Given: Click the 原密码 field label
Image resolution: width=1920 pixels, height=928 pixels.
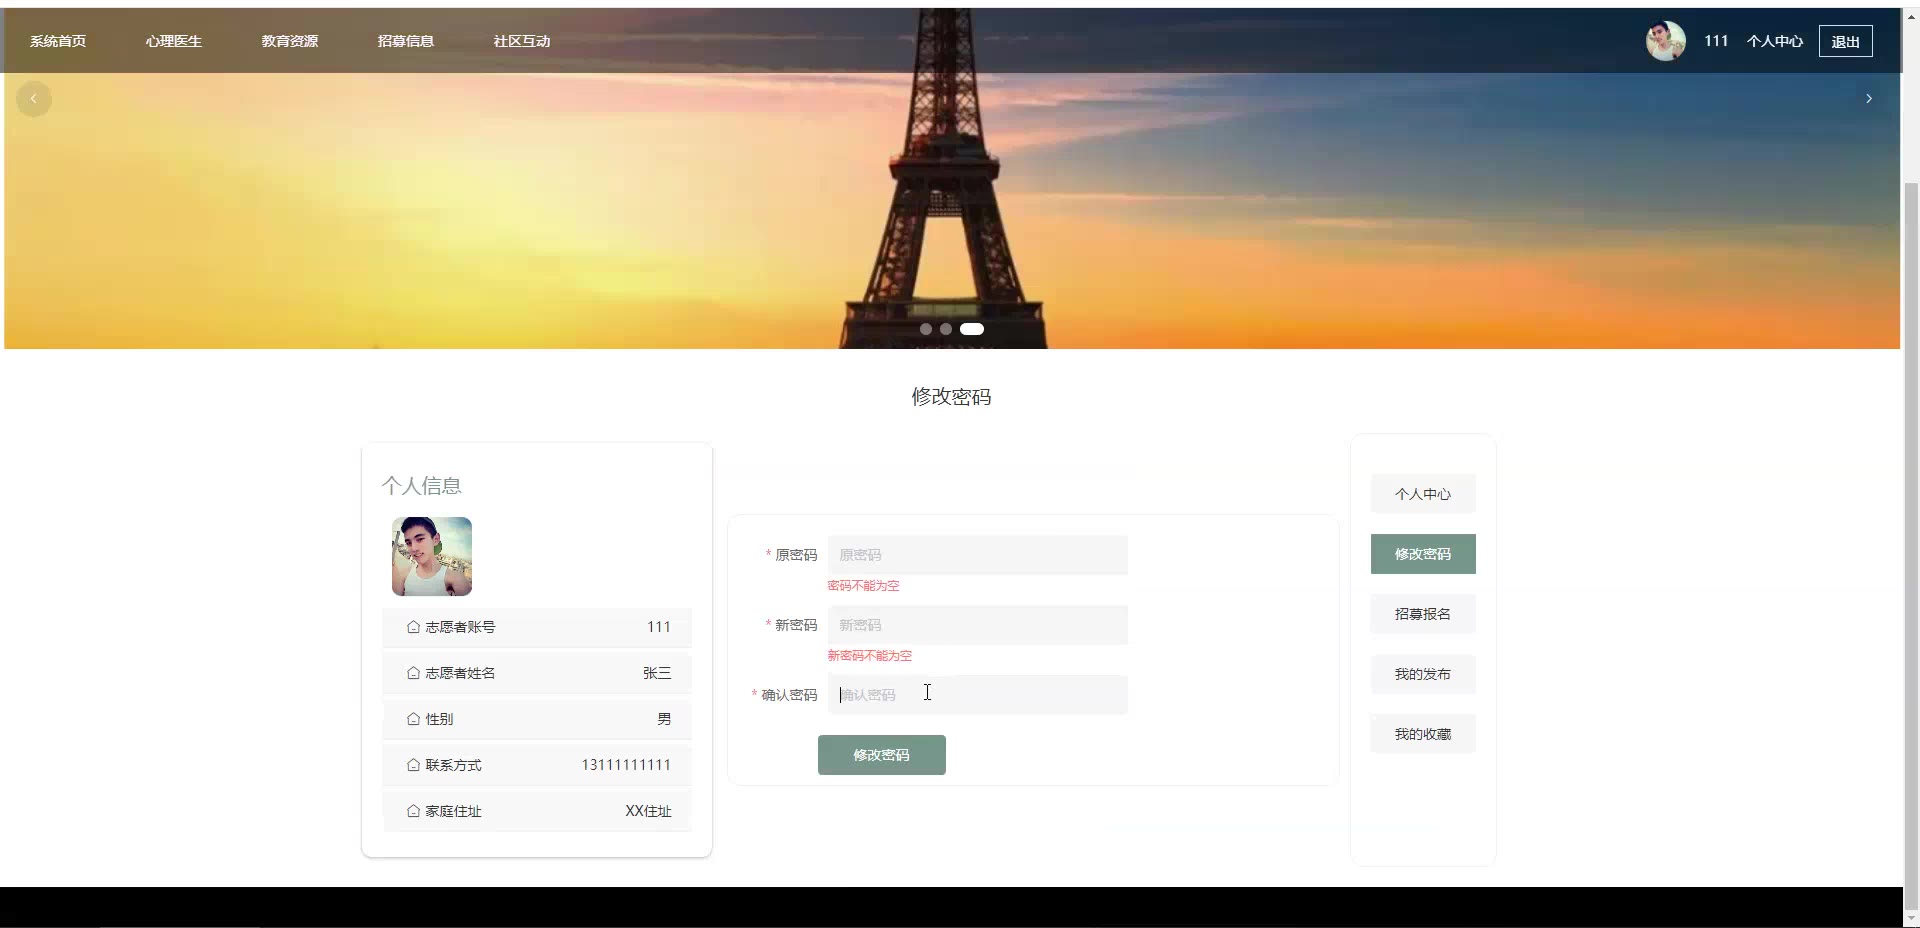Looking at the screenshot, I should pyautogui.click(x=796, y=555).
